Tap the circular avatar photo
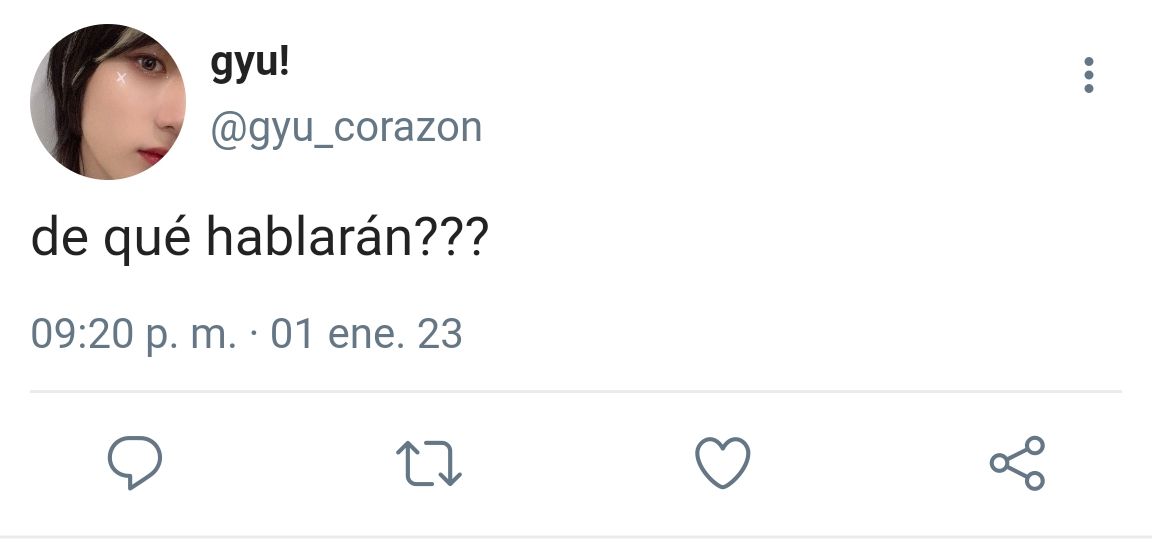The width and height of the screenshot is (1152, 555). (108, 101)
